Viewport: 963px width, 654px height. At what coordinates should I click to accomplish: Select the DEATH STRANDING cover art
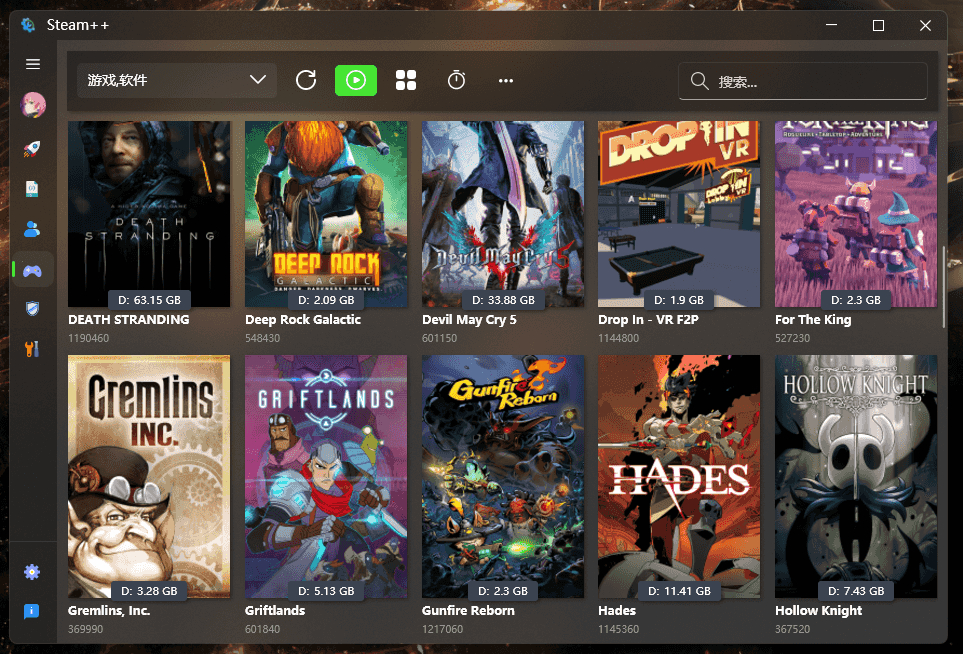[149, 214]
